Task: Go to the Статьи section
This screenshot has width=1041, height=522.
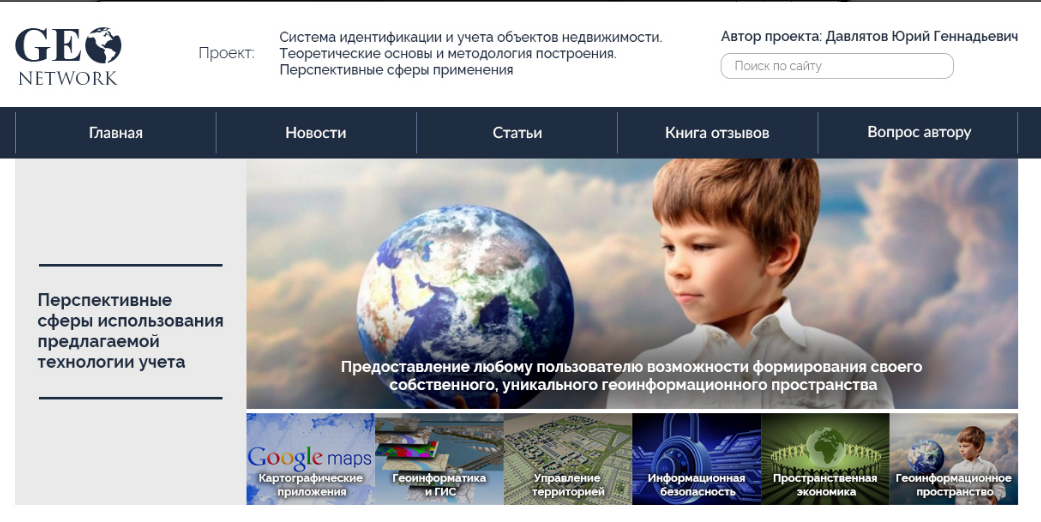Action: 517,133
